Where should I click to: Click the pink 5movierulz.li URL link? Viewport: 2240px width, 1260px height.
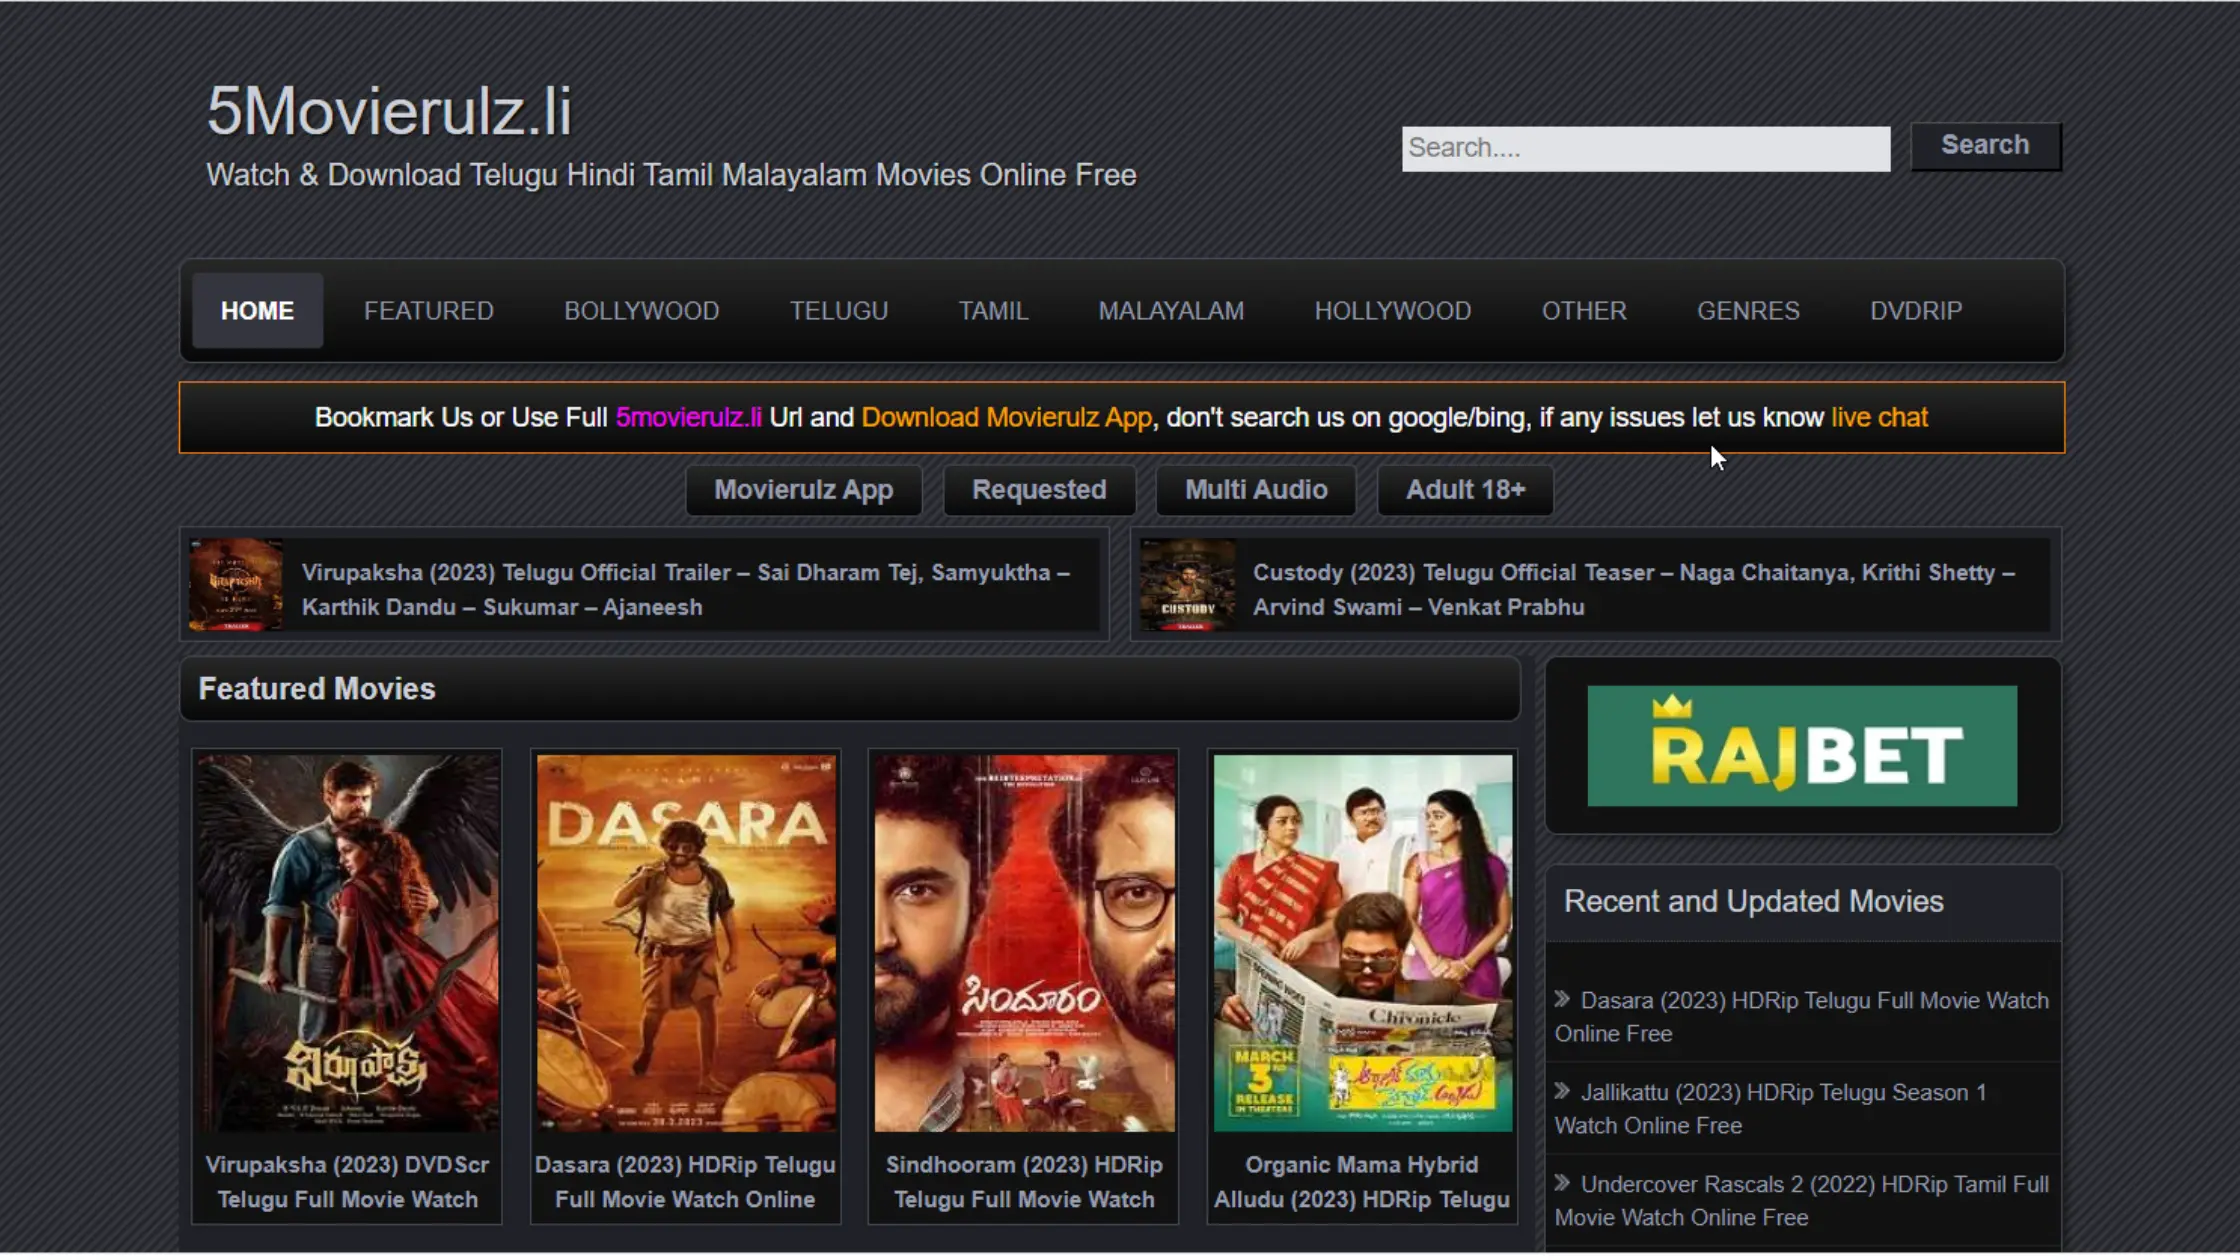point(688,418)
